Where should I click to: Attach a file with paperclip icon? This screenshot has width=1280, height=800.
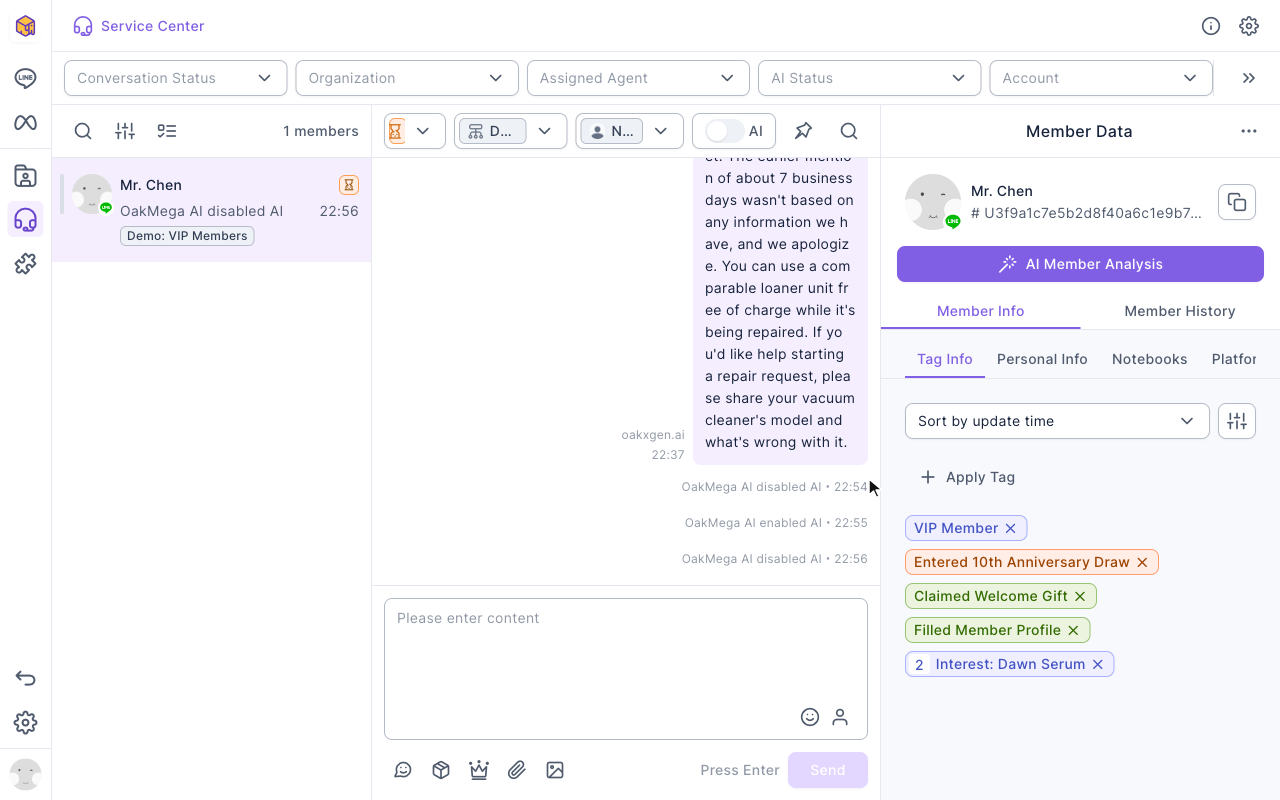(517, 770)
